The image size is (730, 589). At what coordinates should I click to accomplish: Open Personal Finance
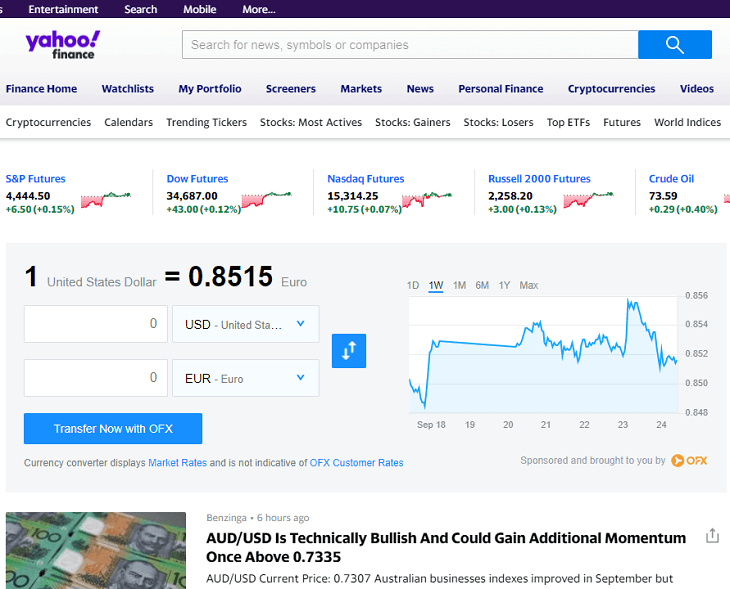click(500, 88)
